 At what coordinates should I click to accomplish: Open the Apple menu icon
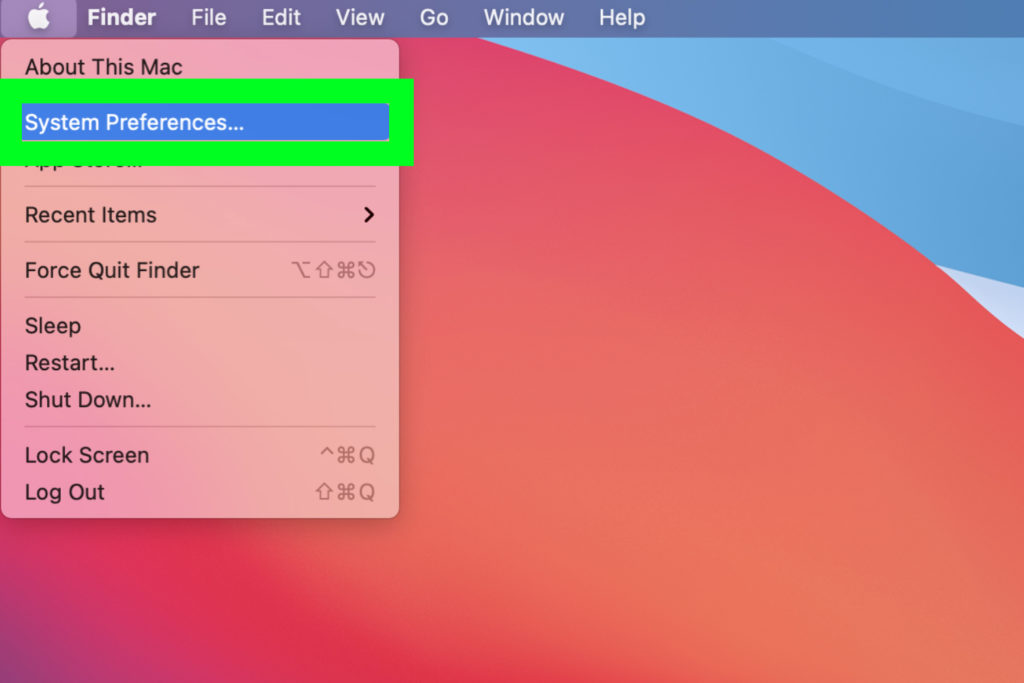[x=39, y=17]
